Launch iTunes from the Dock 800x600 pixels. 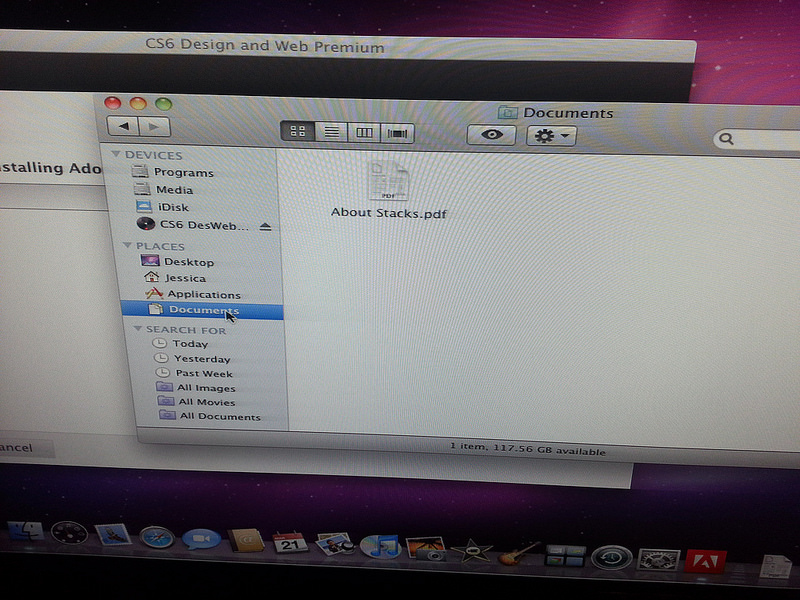[380, 546]
